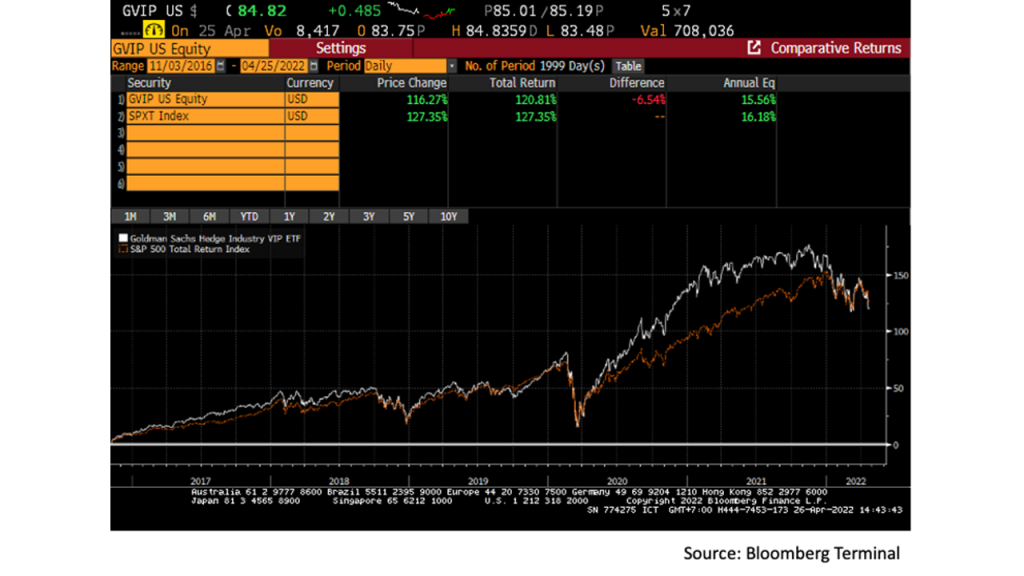Expand the Period dropdown arrow

(x=451, y=66)
